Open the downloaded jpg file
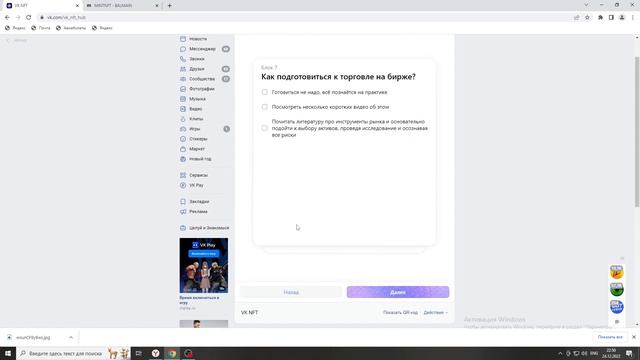 [33, 338]
